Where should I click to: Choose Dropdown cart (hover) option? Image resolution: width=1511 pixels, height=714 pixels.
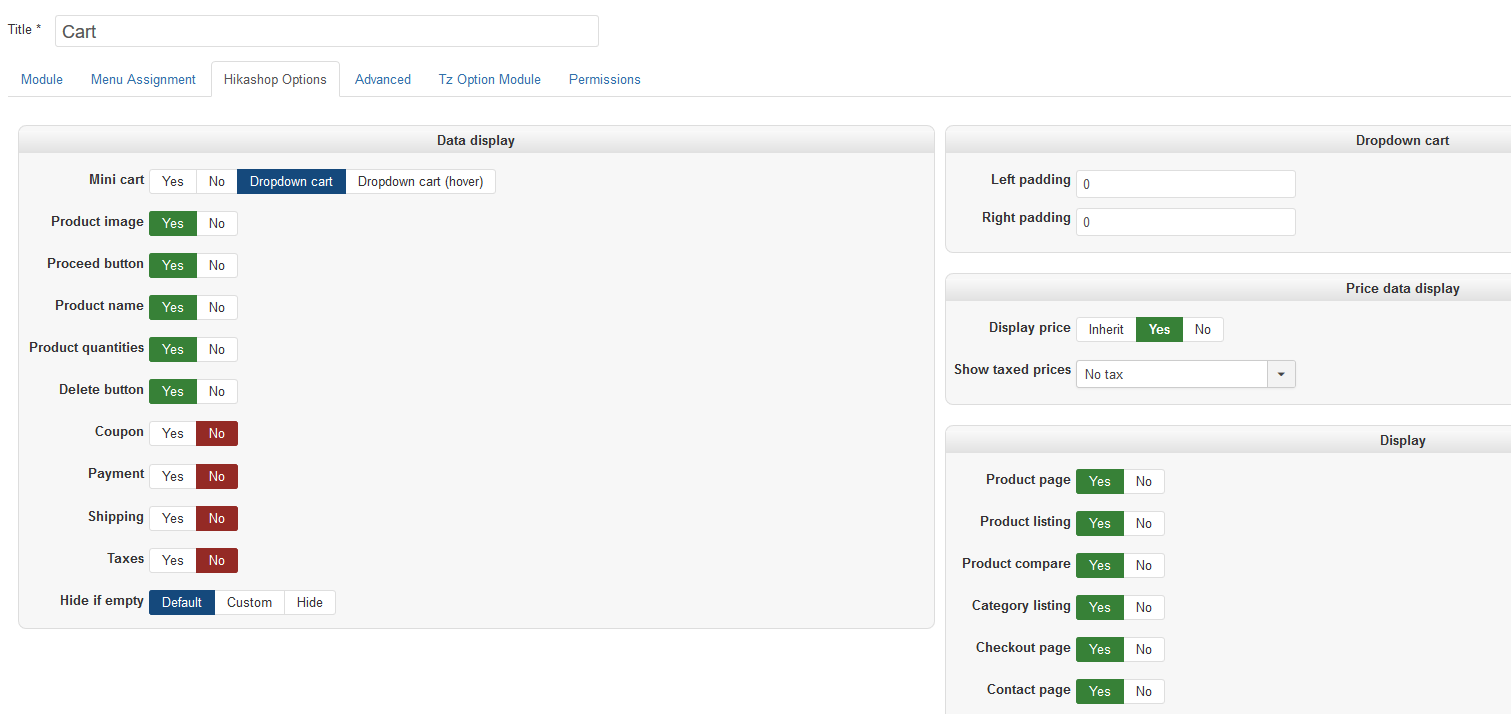pos(421,181)
